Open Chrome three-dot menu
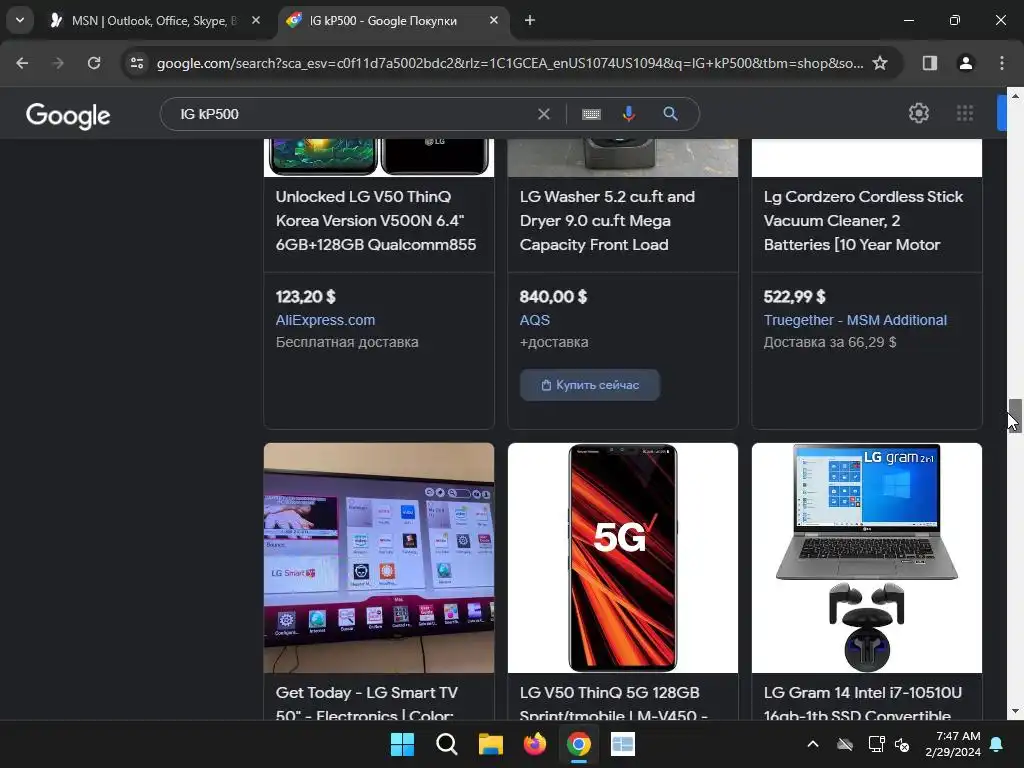 (x=1002, y=63)
